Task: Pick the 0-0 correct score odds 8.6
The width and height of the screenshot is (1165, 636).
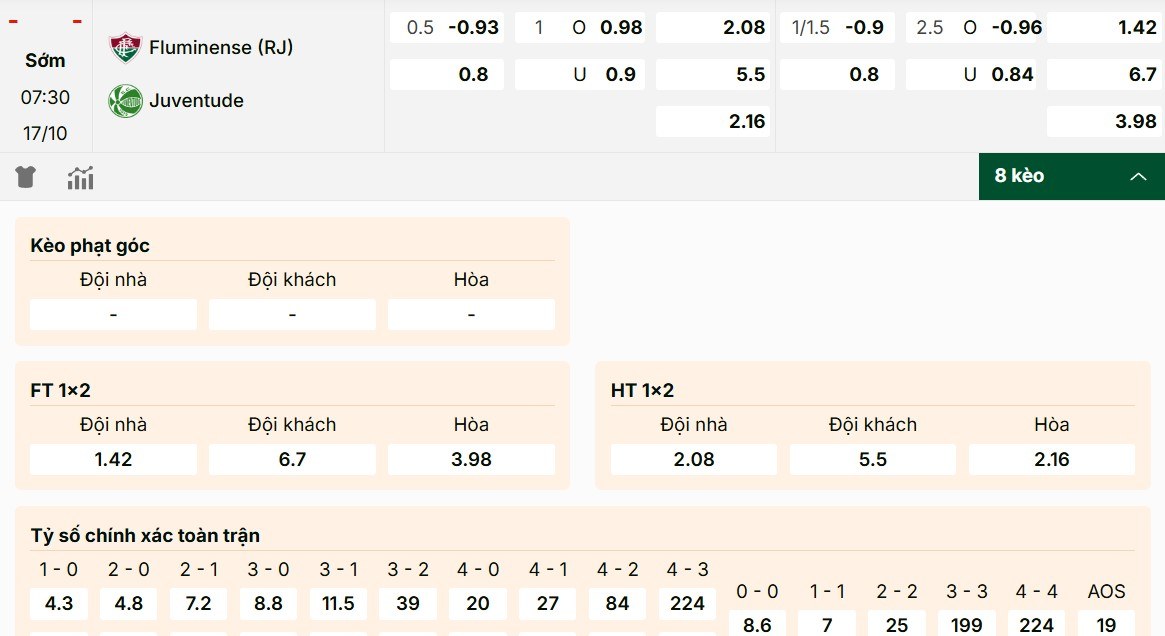Action: click(x=757, y=625)
